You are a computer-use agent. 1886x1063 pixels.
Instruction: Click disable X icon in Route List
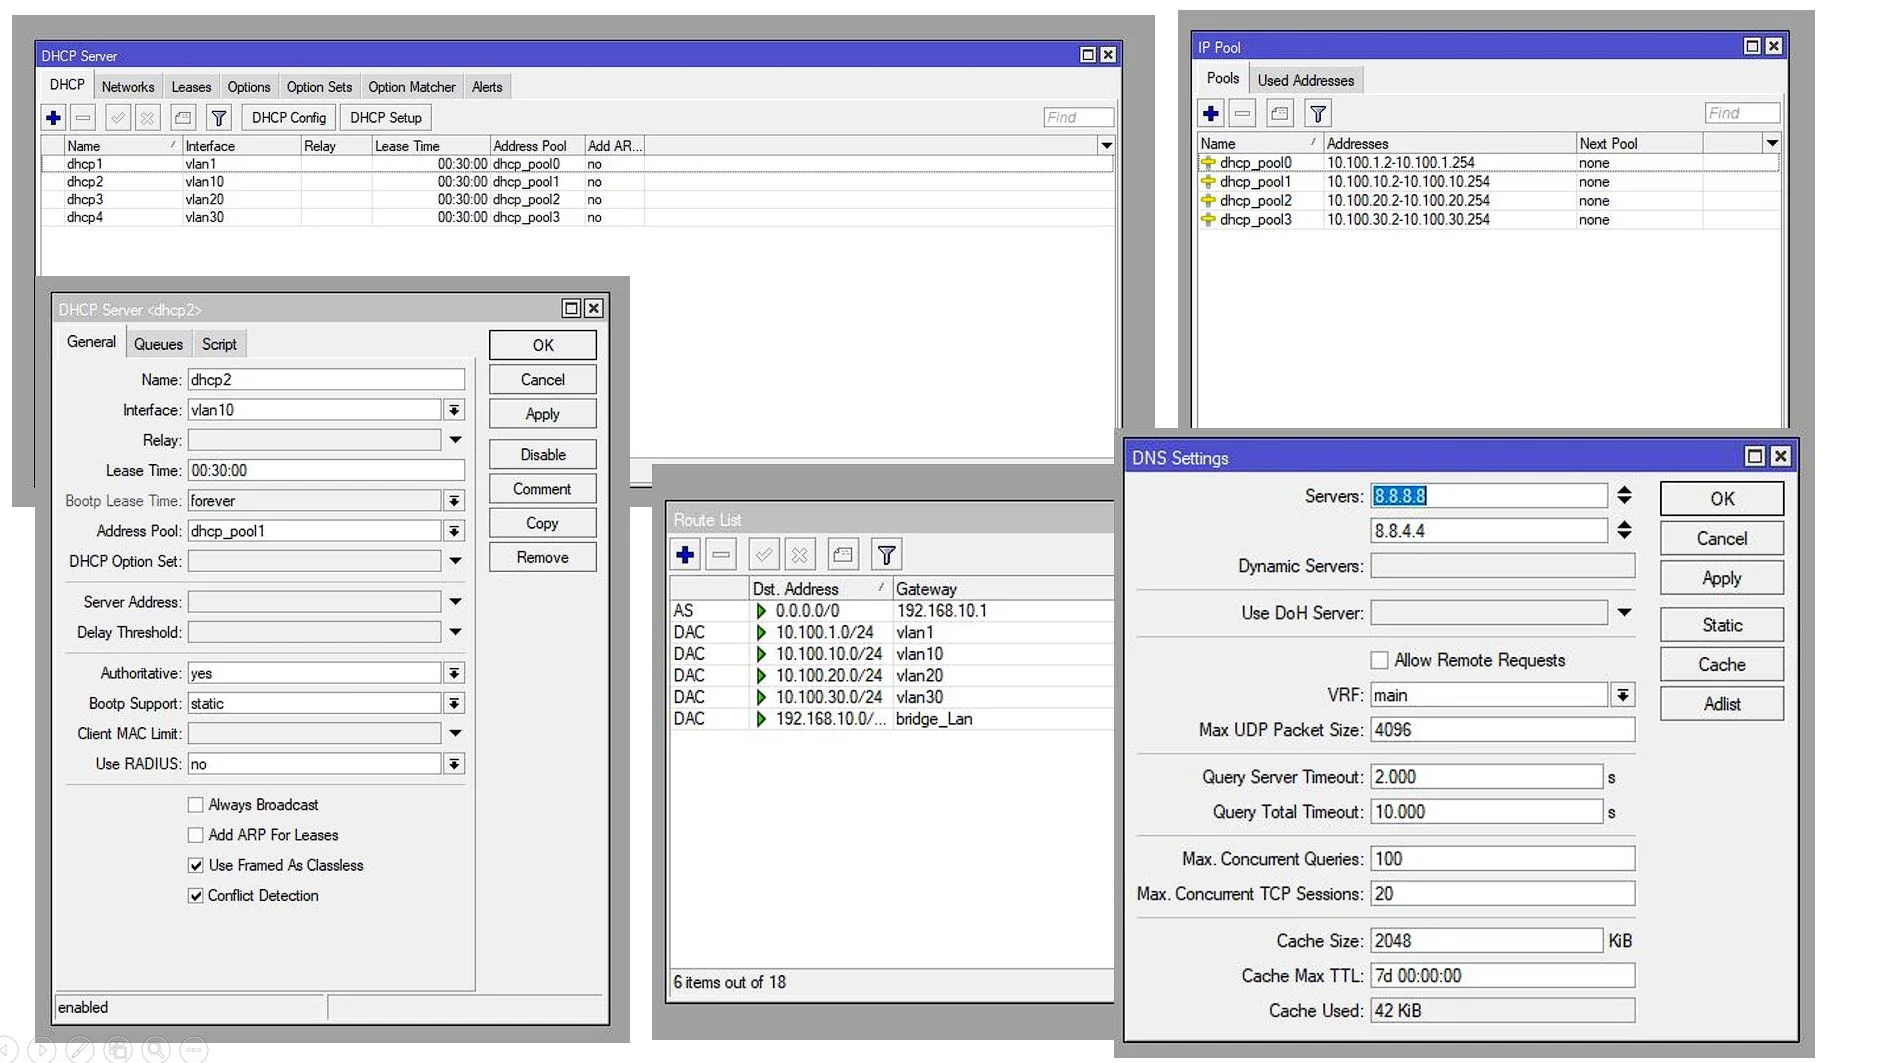point(799,554)
